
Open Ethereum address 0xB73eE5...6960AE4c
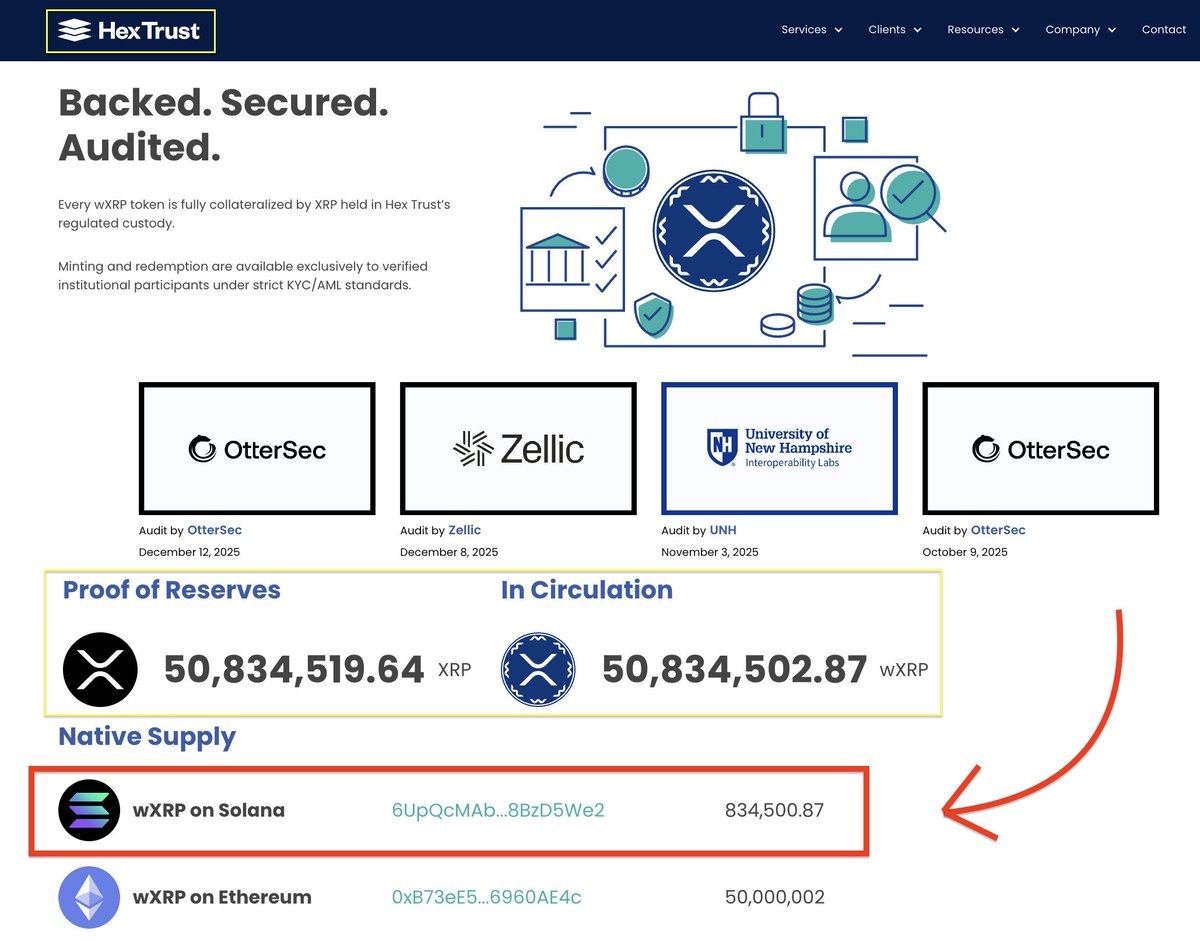486,897
